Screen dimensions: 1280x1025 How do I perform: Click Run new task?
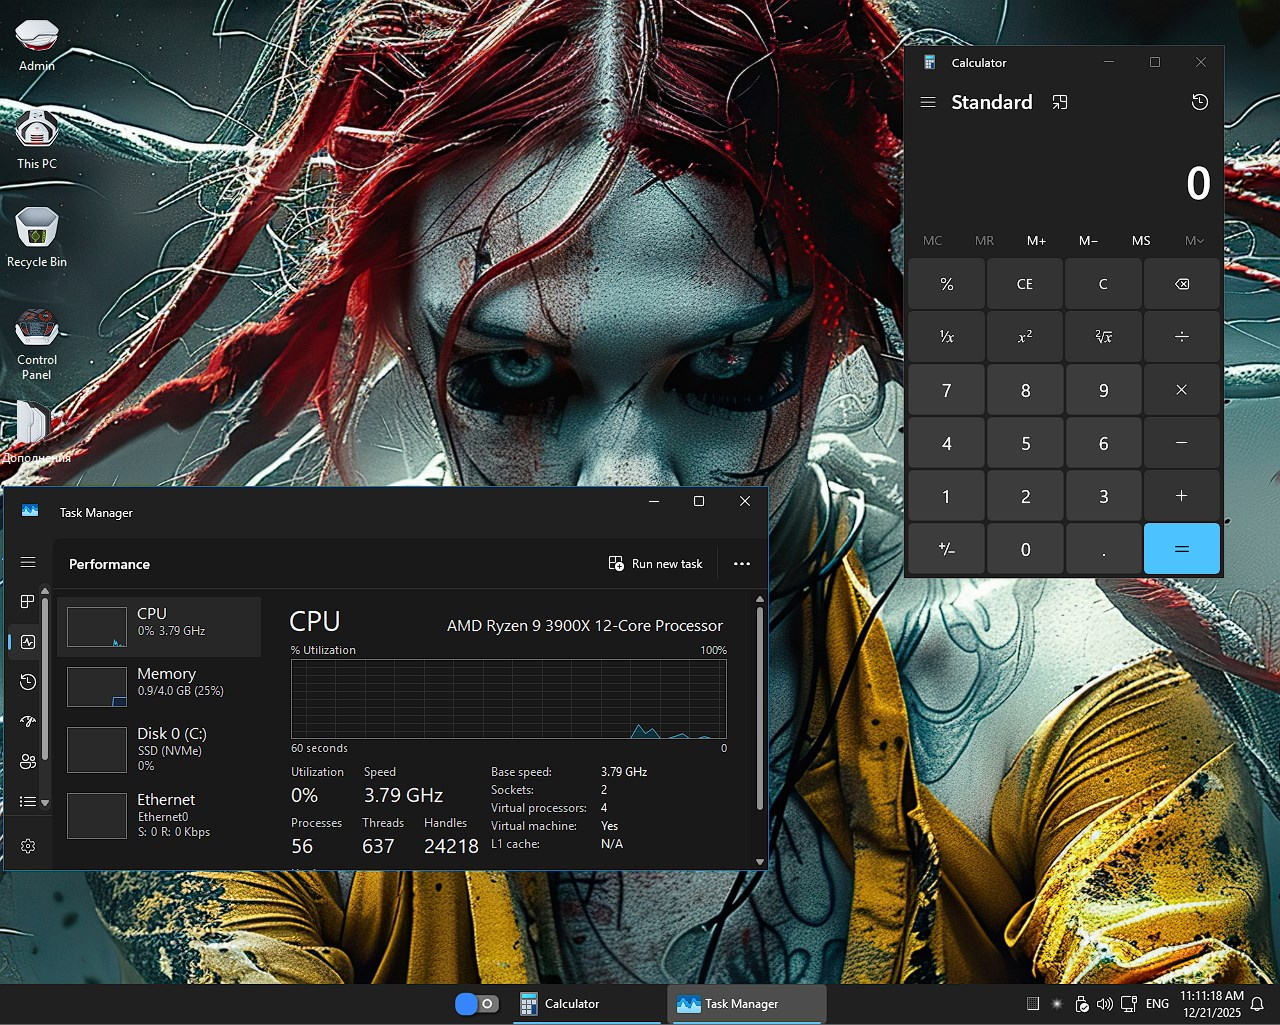[656, 564]
